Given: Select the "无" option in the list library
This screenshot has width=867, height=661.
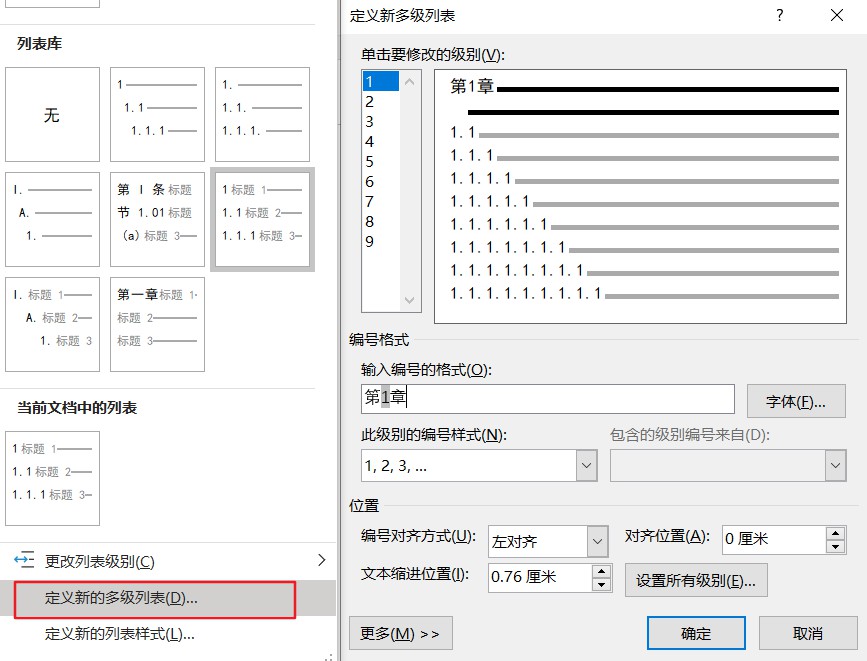Looking at the screenshot, I should [52, 114].
